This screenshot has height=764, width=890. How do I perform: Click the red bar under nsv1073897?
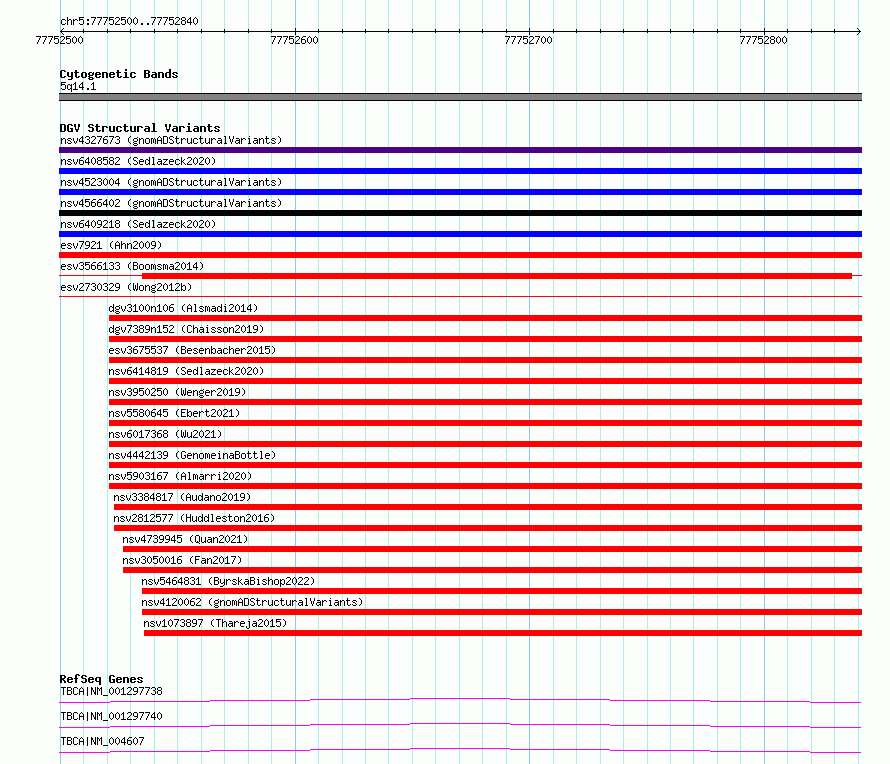coord(503,633)
